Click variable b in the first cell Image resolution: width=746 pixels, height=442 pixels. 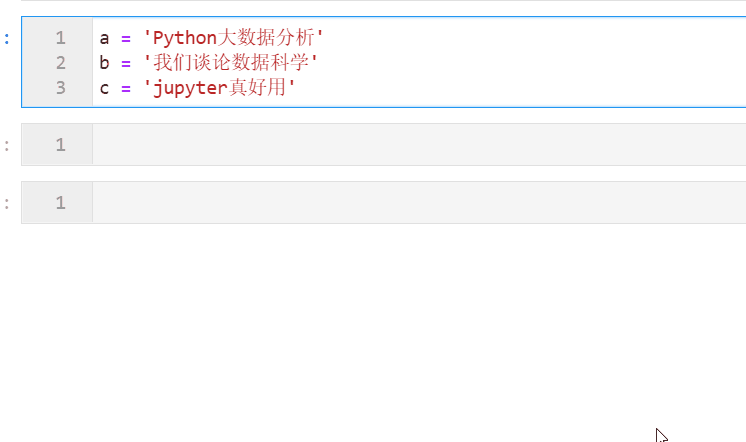coord(104,64)
